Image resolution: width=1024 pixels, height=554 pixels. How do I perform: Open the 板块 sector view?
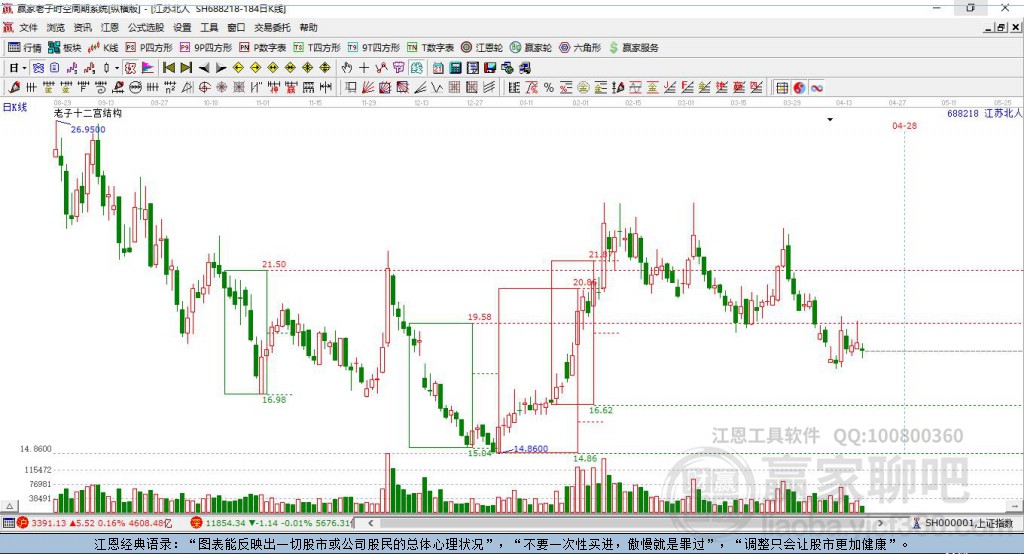click(x=64, y=48)
